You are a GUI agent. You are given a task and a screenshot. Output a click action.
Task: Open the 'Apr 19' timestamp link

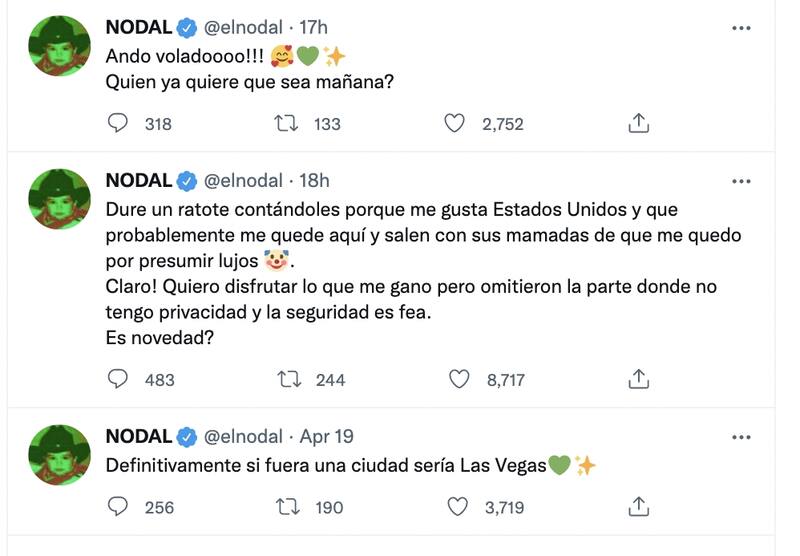[x=327, y=437]
